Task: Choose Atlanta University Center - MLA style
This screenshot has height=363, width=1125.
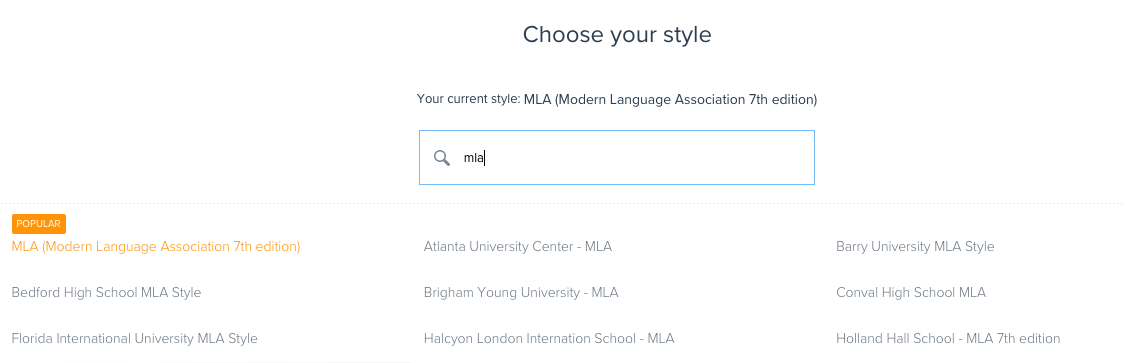Action: pyautogui.click(x=517, y=247)
